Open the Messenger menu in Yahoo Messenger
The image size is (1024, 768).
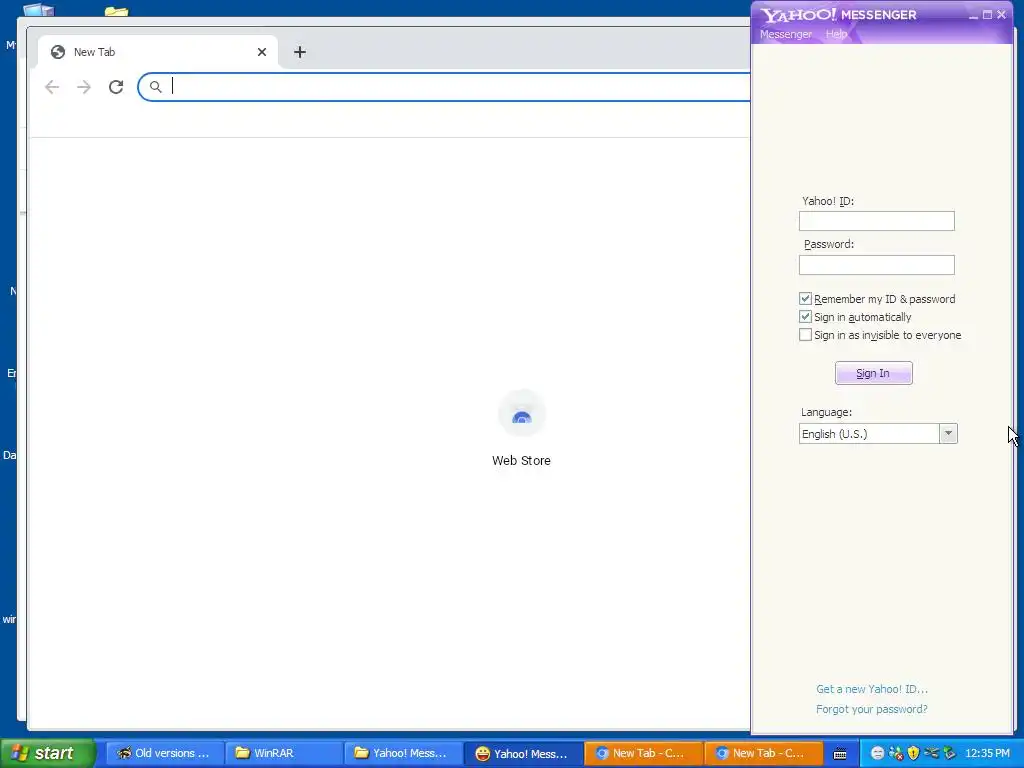[x=786, y=34]
